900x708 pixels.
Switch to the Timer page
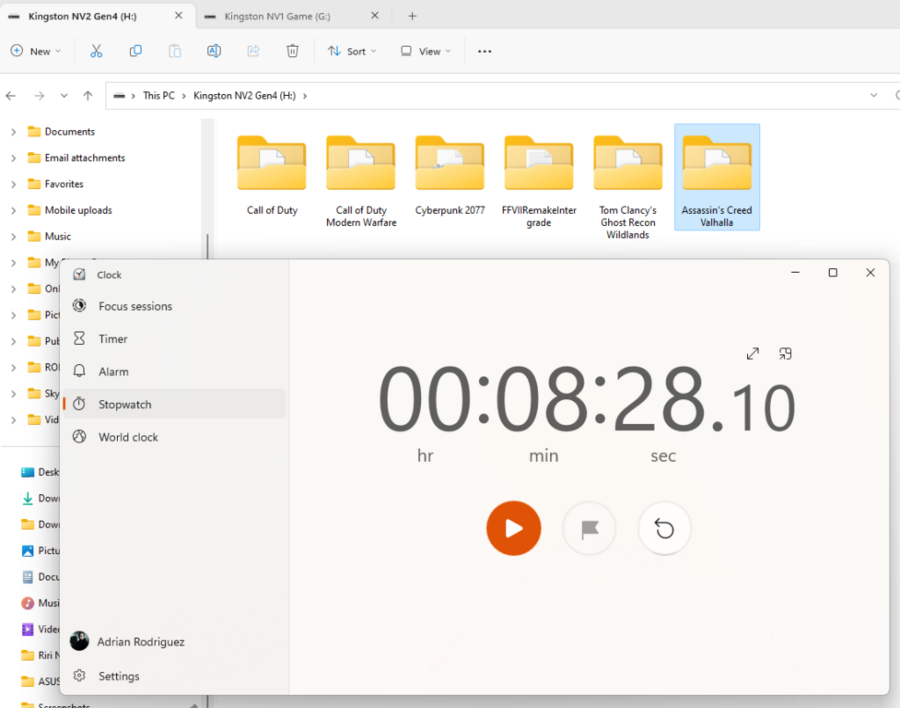coord(174,339)
